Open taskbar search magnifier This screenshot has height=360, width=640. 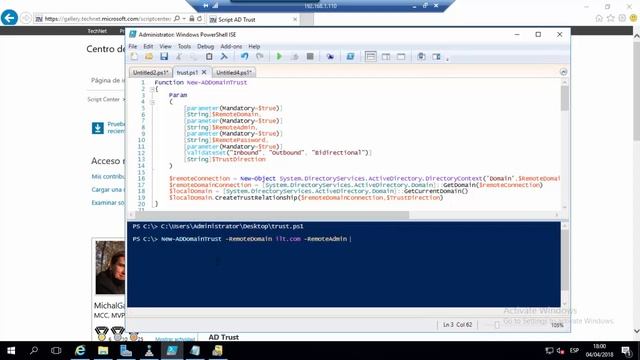(34, 351)
